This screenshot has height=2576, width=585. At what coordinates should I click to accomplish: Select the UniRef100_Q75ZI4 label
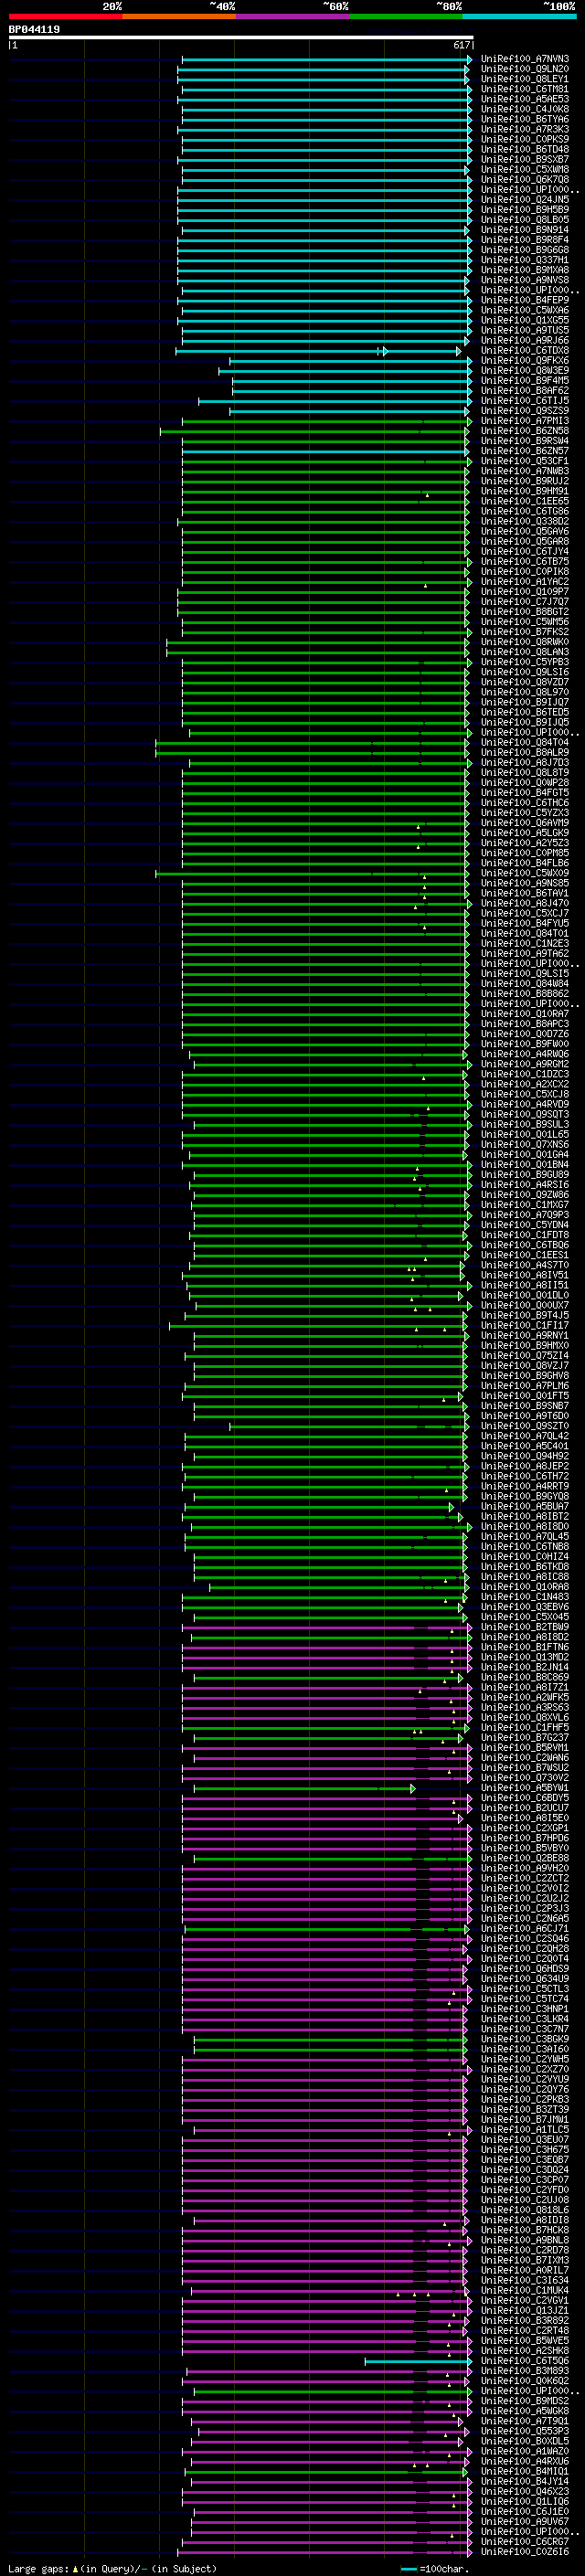524,1356
